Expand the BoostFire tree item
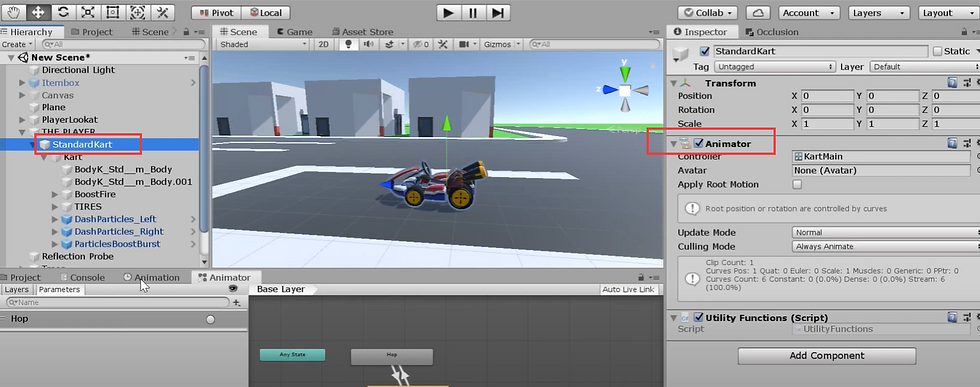 [x=56, y=194]
